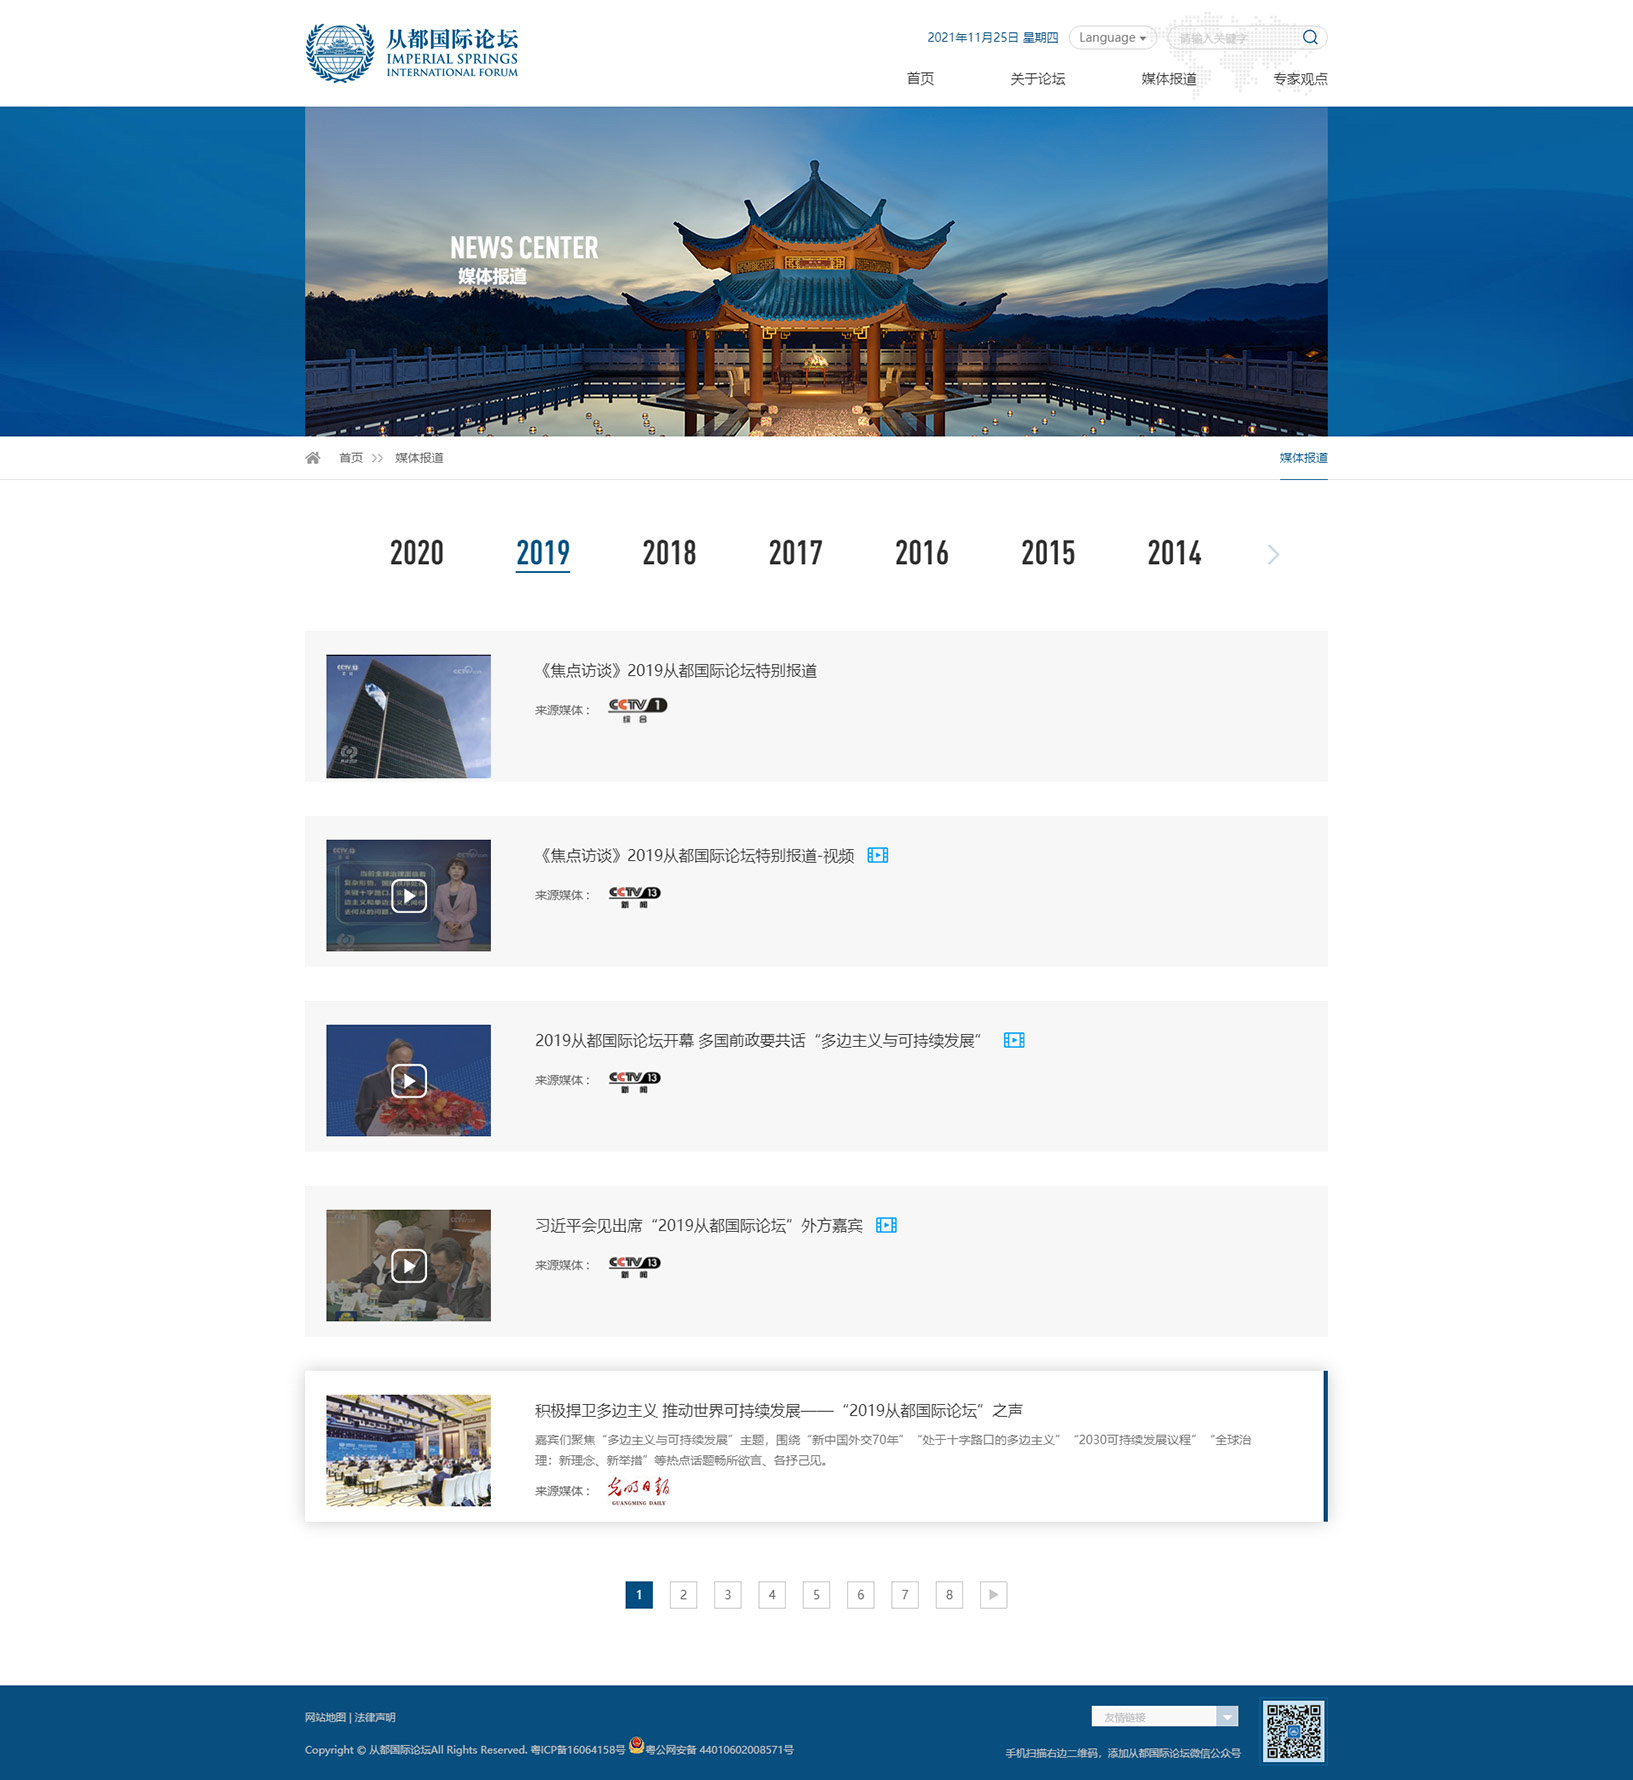Show more years with right chevron
Image resolution: width=1633 pixels, height=1780 pixels.
tap(1273, 555)
